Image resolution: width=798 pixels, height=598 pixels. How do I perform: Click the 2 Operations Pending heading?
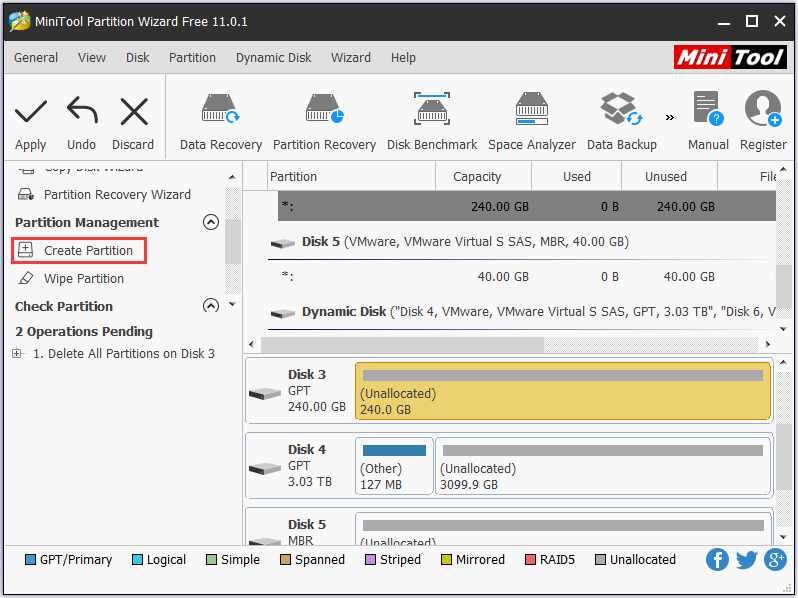point(84,331)
